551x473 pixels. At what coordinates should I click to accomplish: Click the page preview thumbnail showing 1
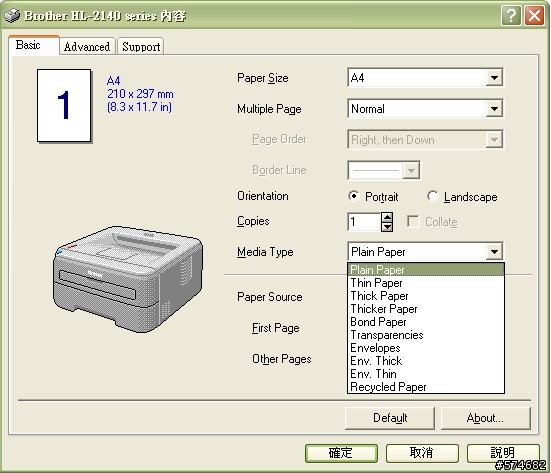click(x=64, y=105)
